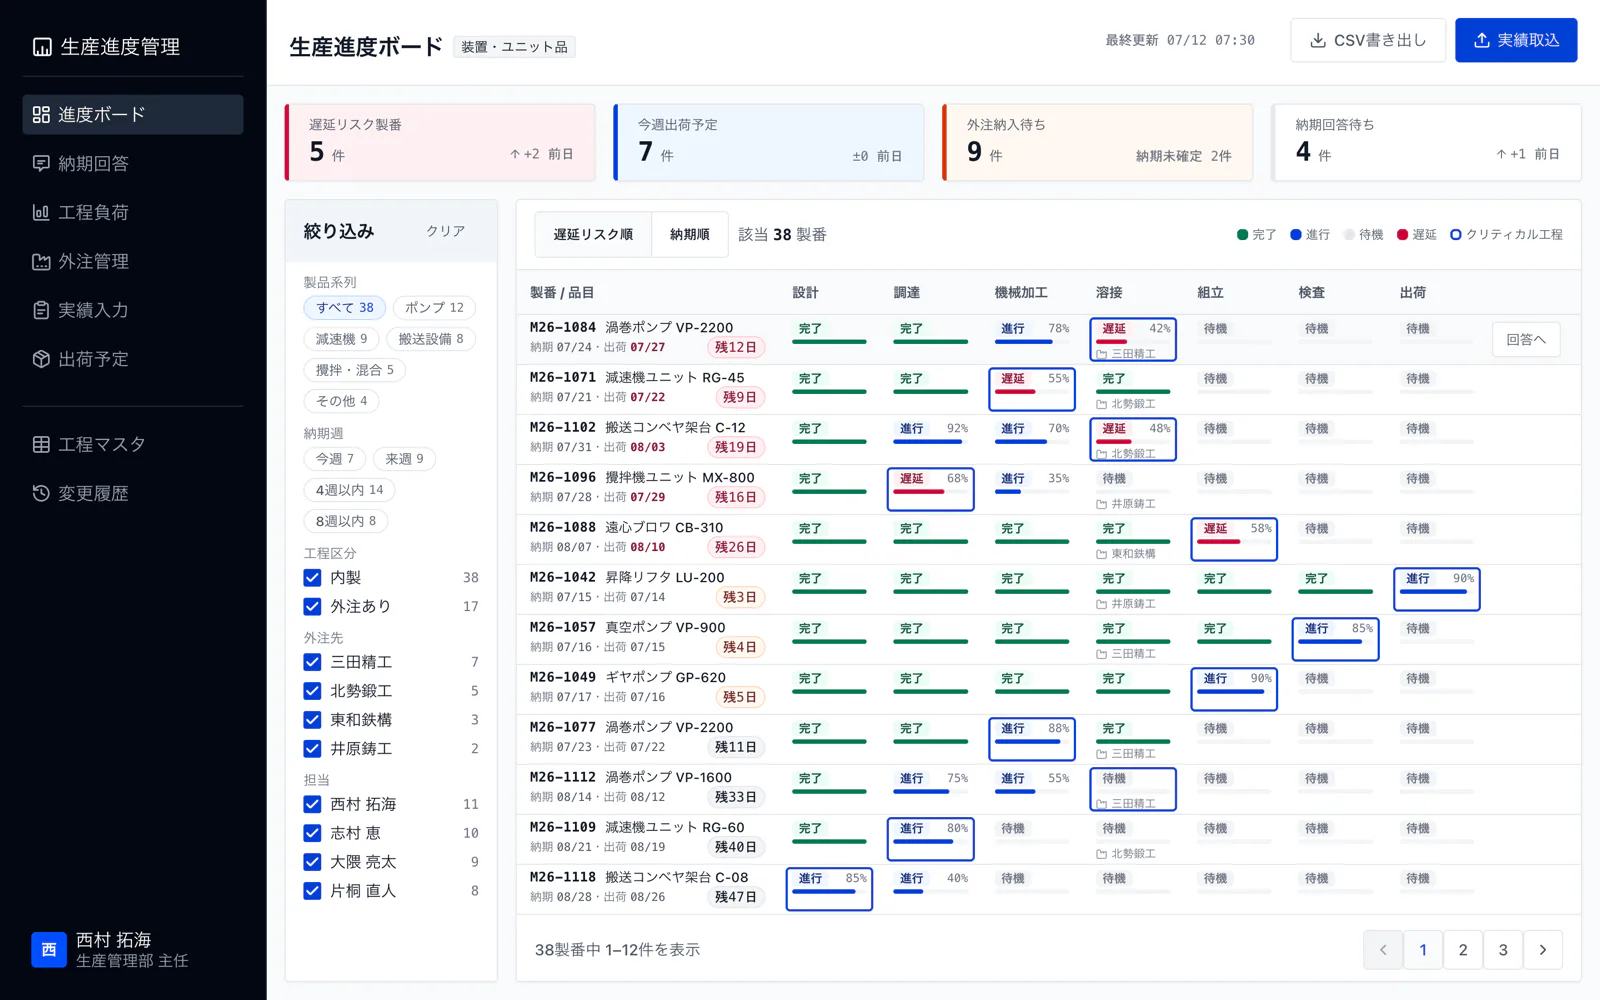This screenshot has width=1600, height=1000.
Task: Click CSV書き出し export button
Action: 1368,40
